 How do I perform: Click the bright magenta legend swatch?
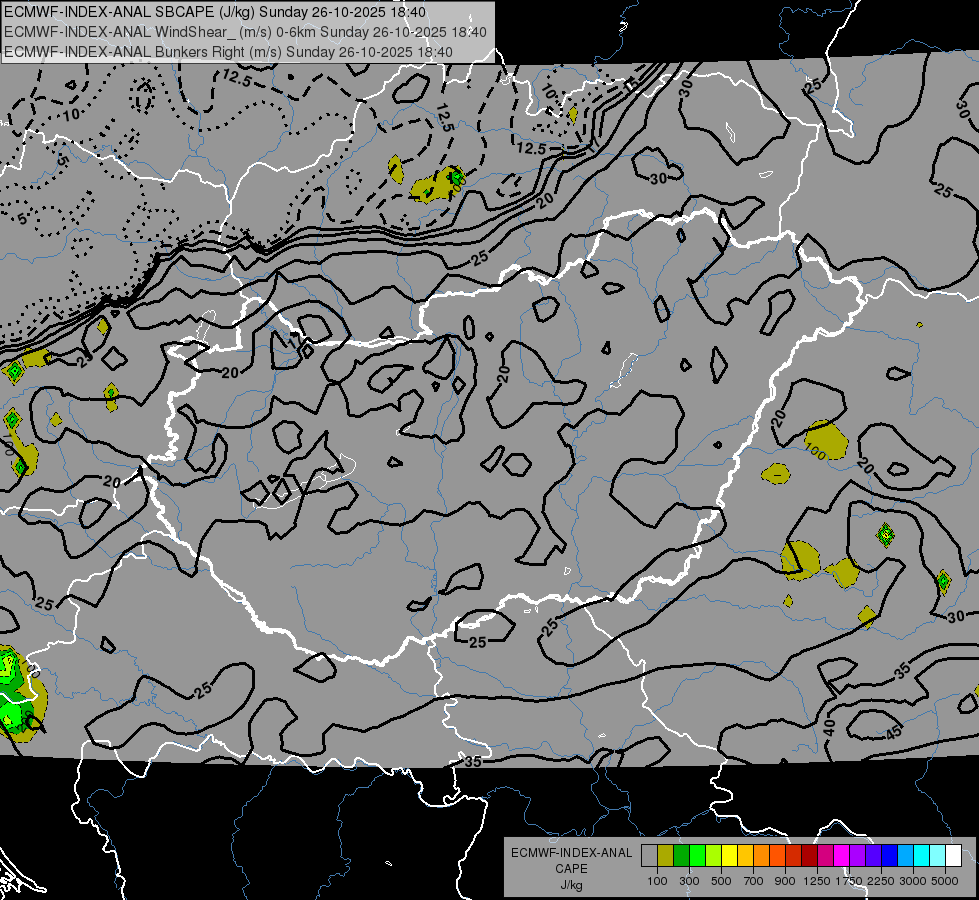click(x=842, y=856)
